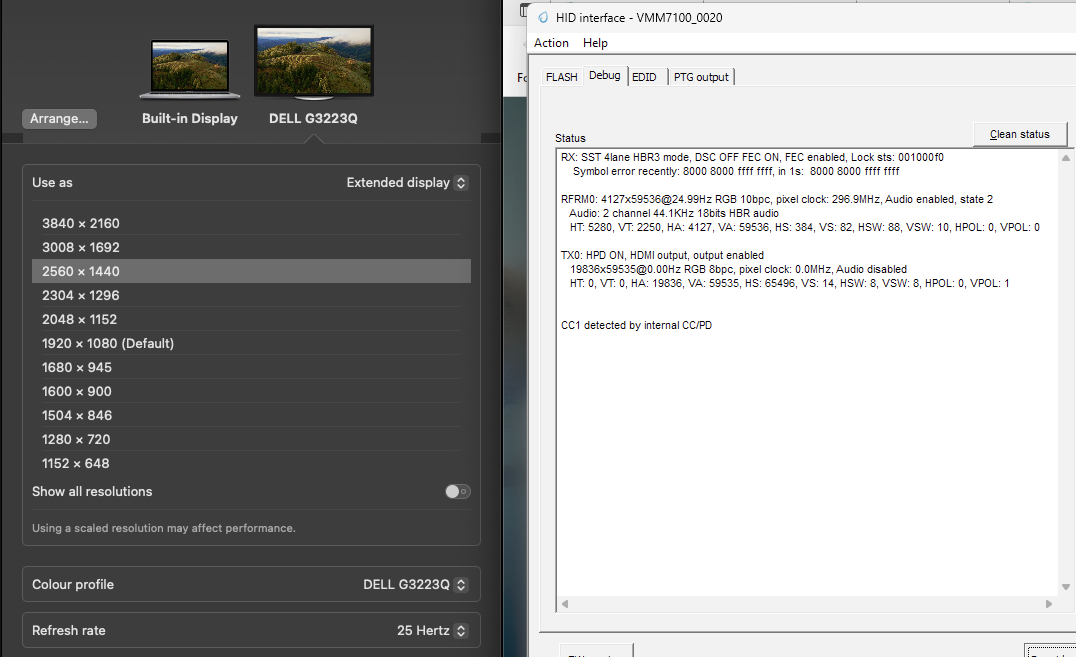This screenshot has height=657, width=1076.
Task: Click the Arrange button
Action: pos(59,118)
